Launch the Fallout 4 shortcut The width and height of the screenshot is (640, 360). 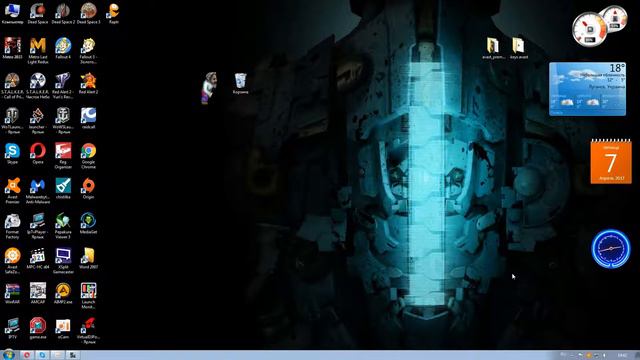[x=63, y=48]
